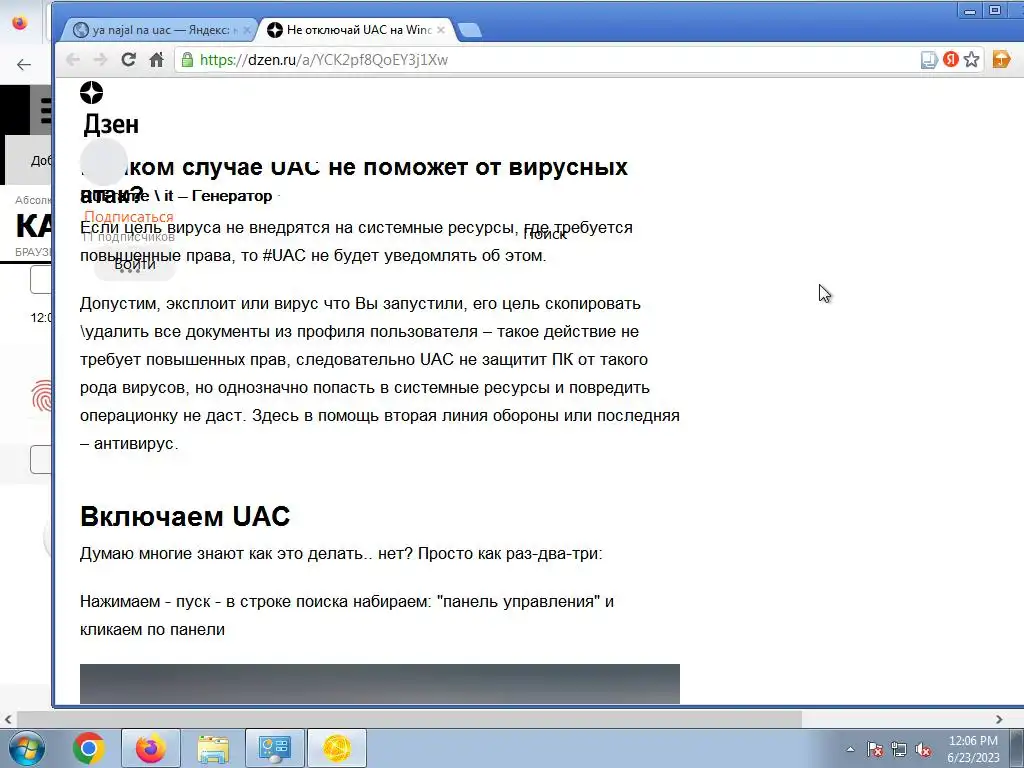Click the dzen.ru address bar URL
1024x768 pixels.
pos(324,60)
